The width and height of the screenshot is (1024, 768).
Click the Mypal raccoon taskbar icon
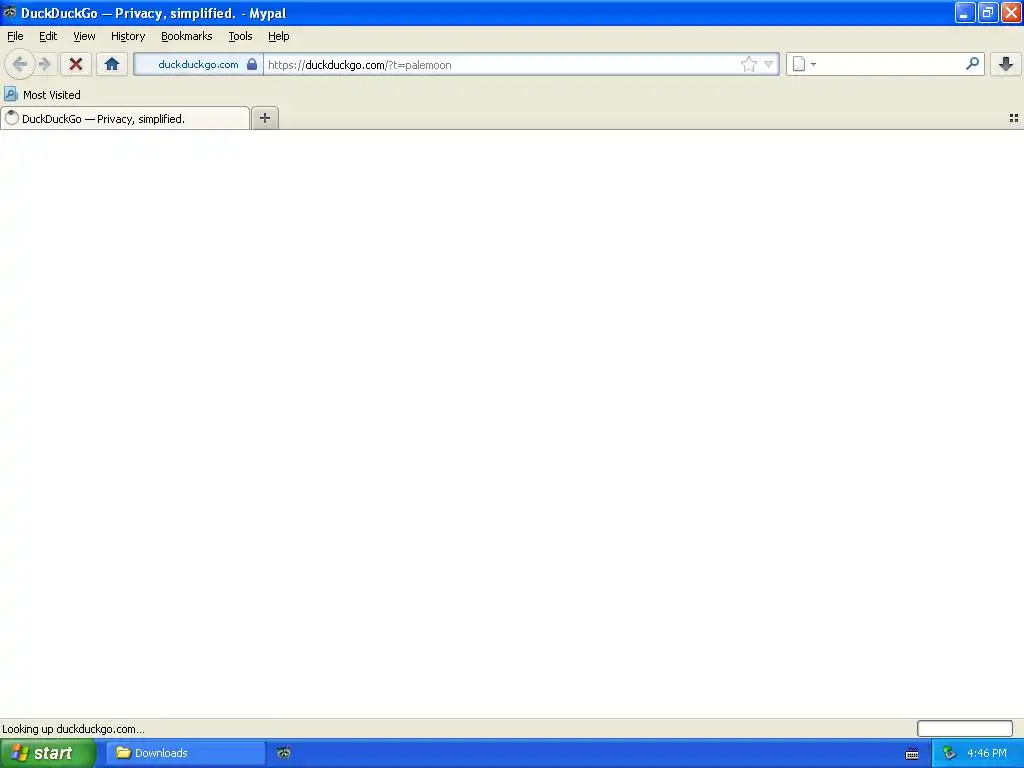tap(283, 753)
